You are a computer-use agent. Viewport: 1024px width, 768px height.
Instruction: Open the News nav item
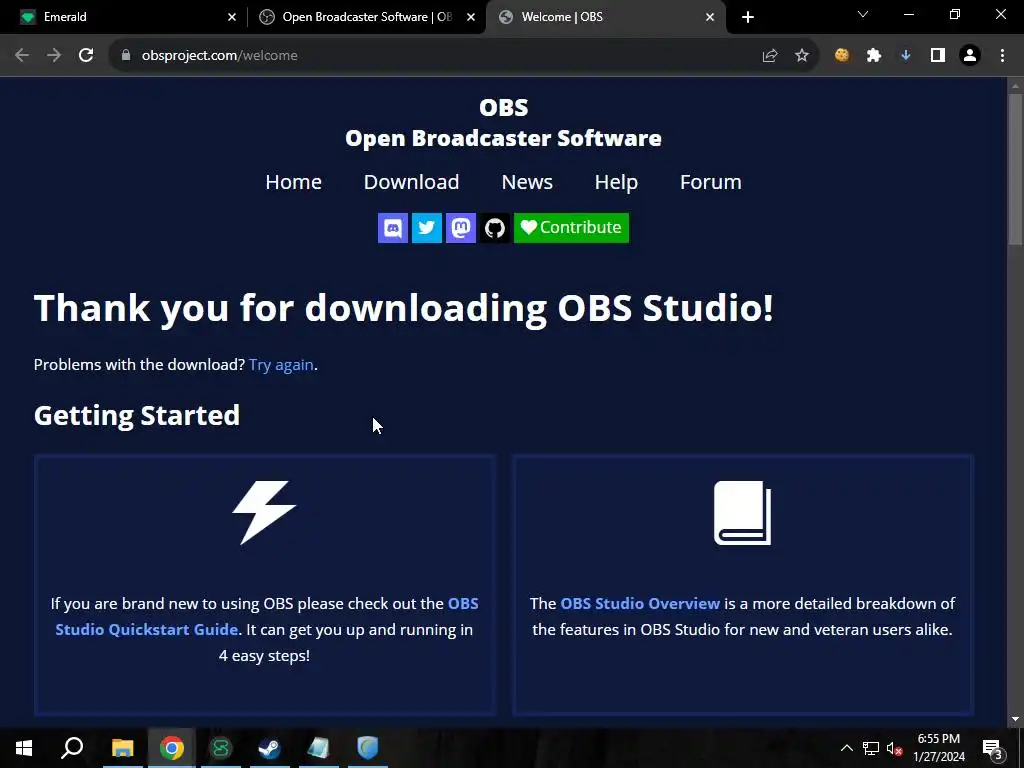pos(527,182)
